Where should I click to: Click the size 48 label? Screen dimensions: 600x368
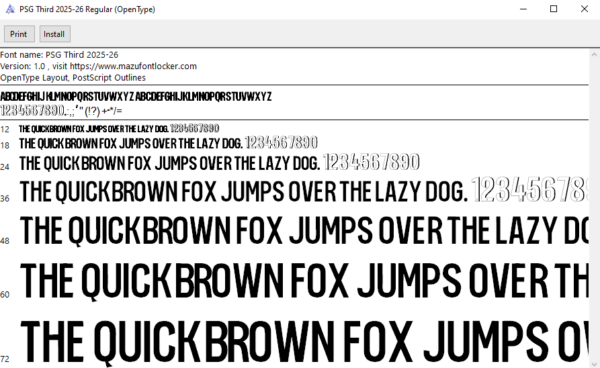[5, 241]
